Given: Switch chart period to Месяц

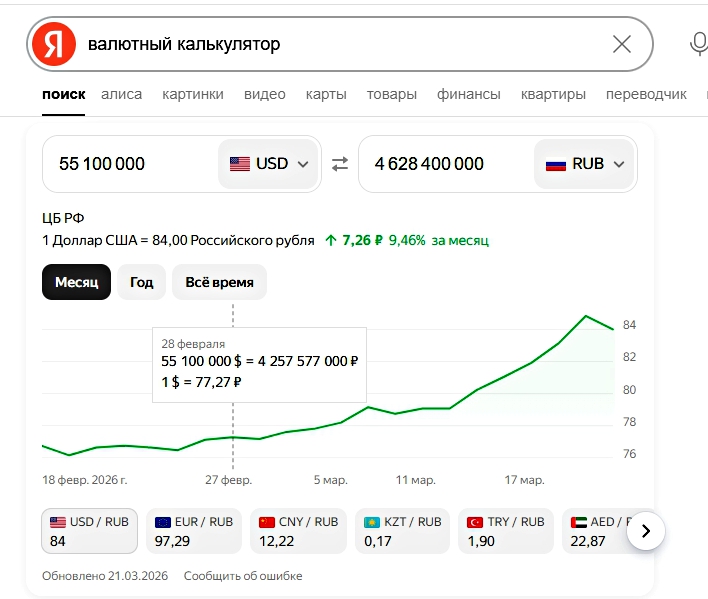Looking at the screenshot, I should tap(76, 282).
